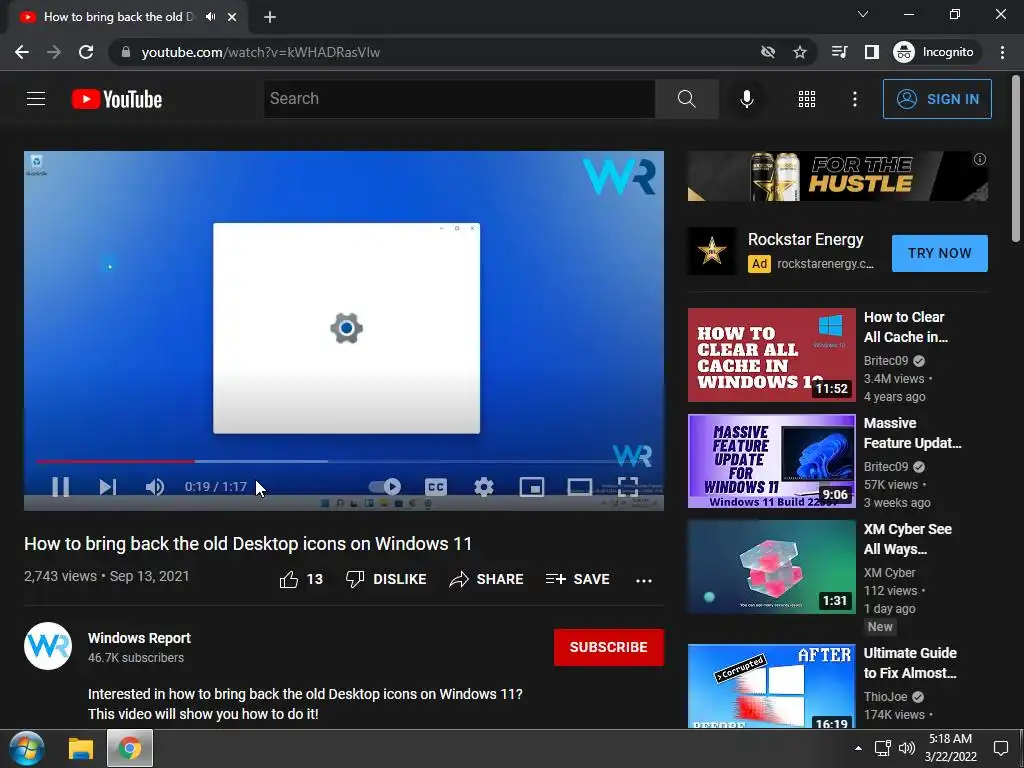Click the page vertical scrollbar

tap(1016, 160)
